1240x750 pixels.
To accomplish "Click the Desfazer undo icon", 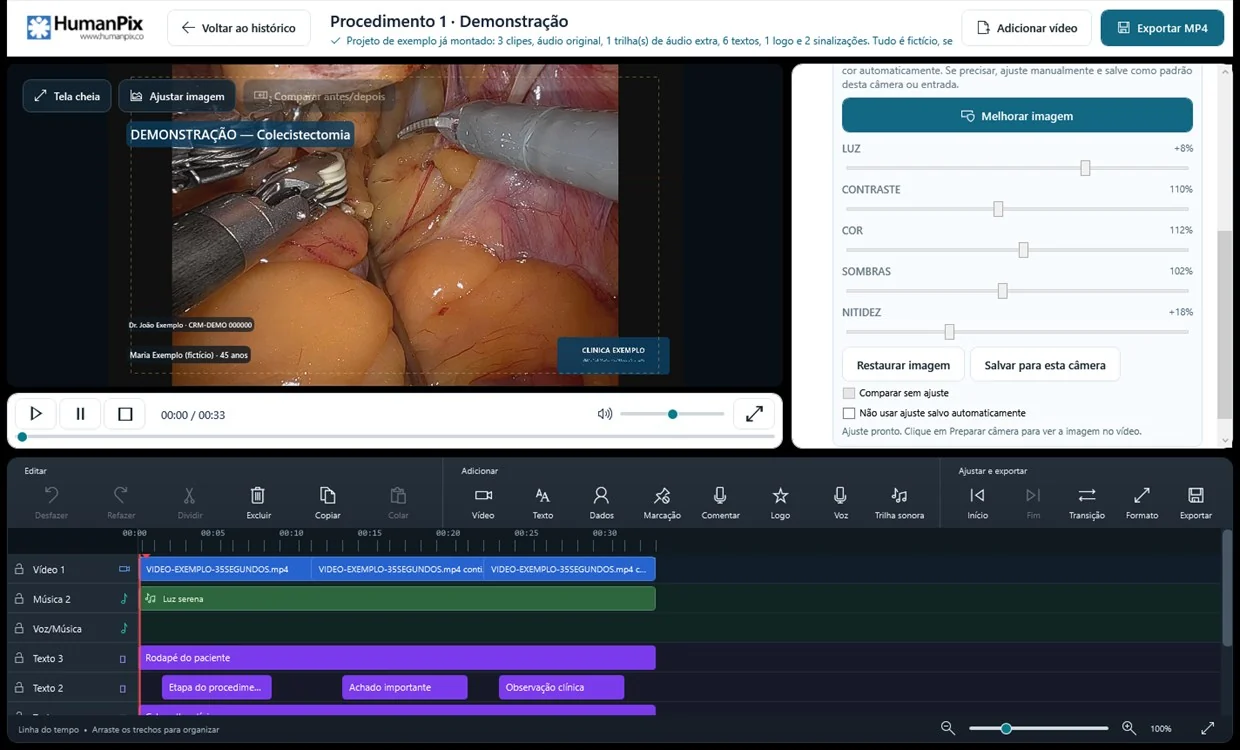I will tap(51, 495).
